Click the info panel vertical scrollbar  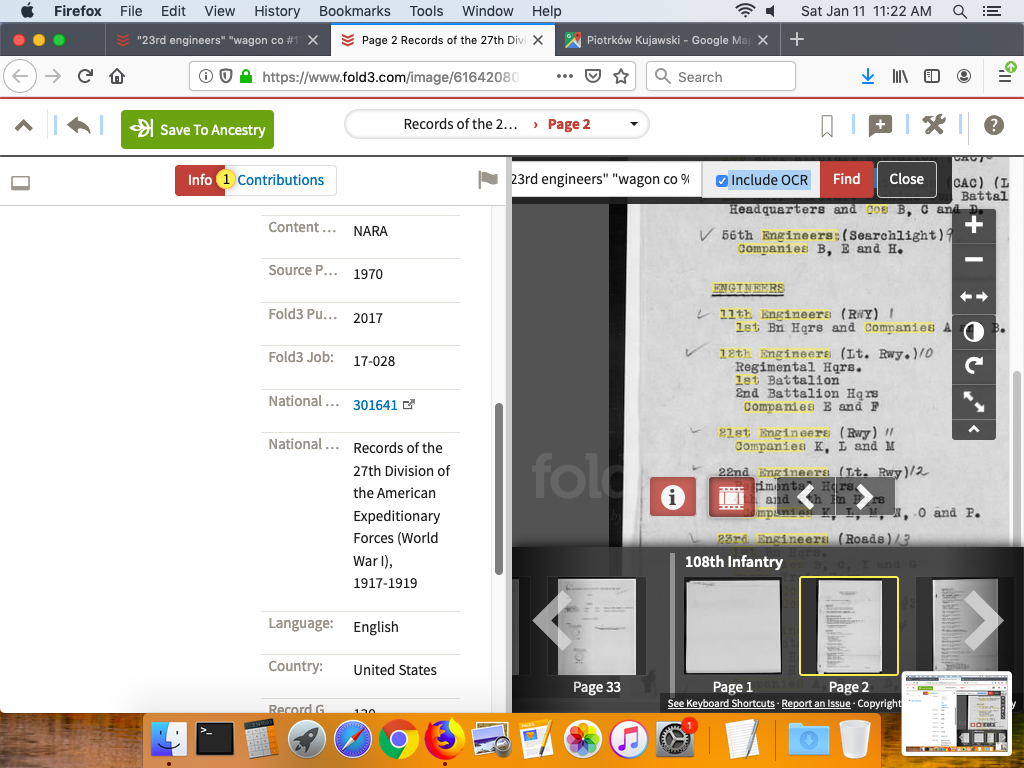499,488
